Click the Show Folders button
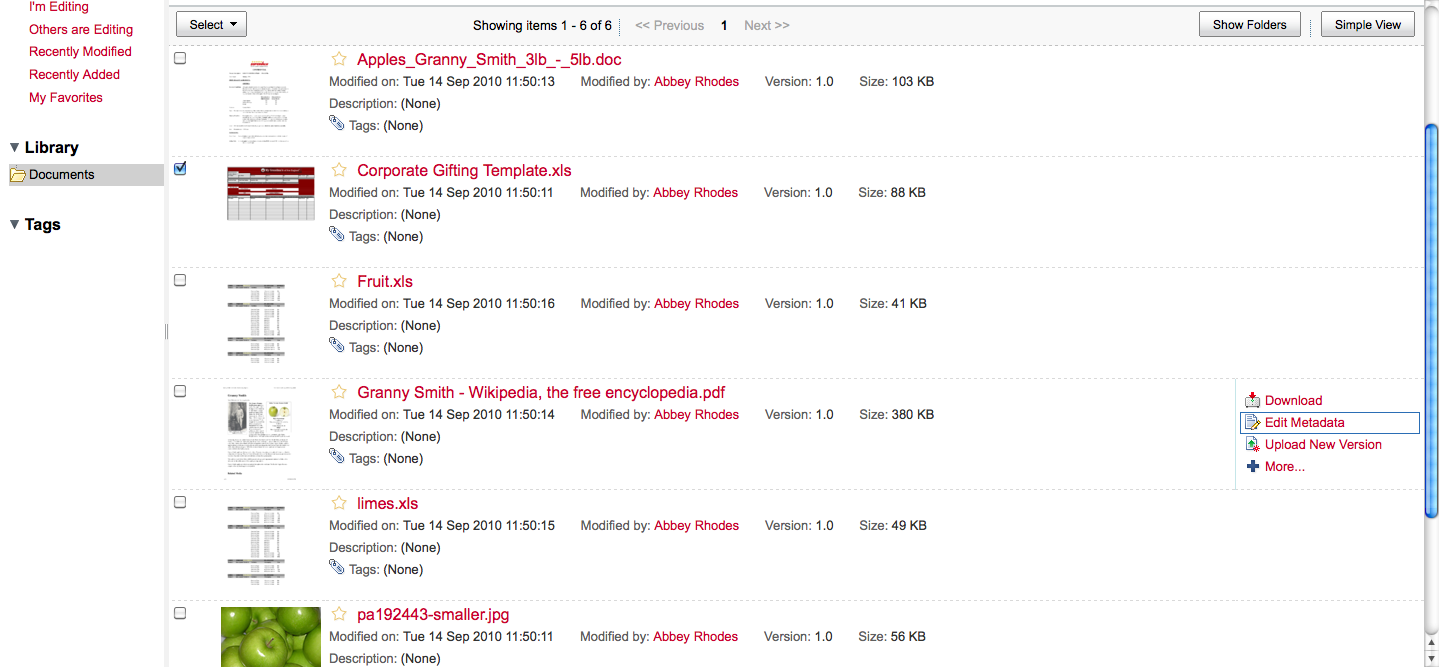The width and height of the screenshot is (1439, 667). [x=1250, y=25]
